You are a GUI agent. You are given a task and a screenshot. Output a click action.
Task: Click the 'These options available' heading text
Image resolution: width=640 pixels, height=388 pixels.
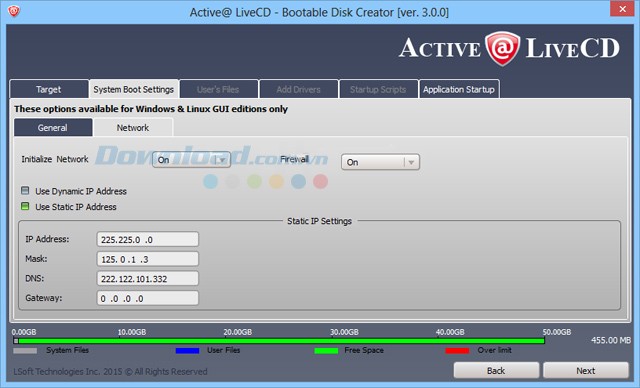151,109
